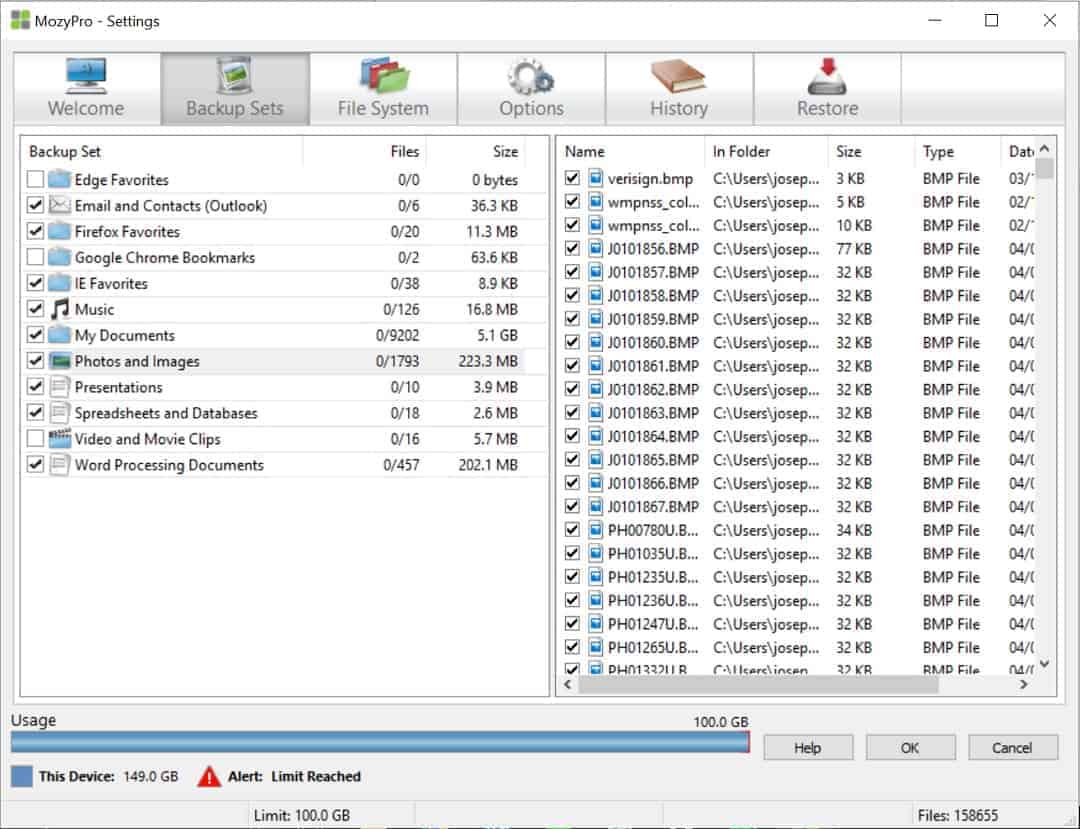
Task: Confirm settings with the OK button
Action: tap(911, 748)
